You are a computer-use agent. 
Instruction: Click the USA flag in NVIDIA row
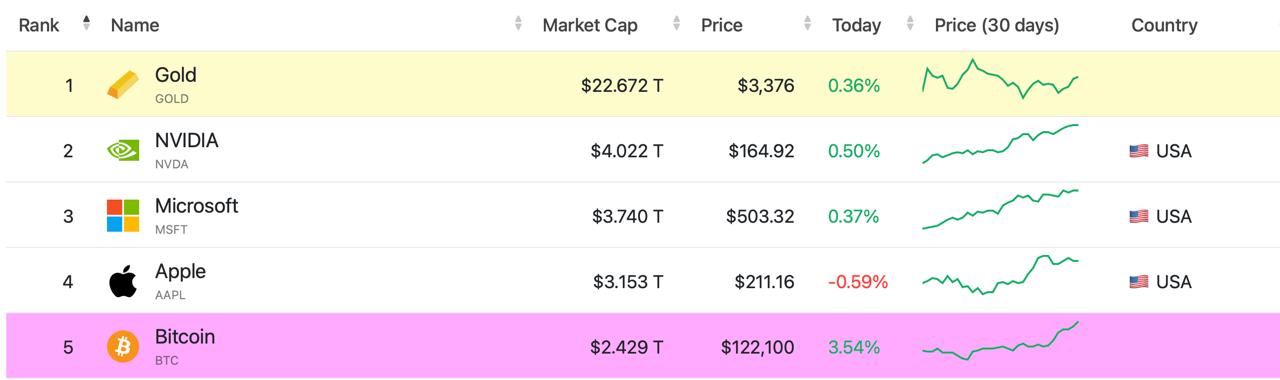pos(1138,151)
